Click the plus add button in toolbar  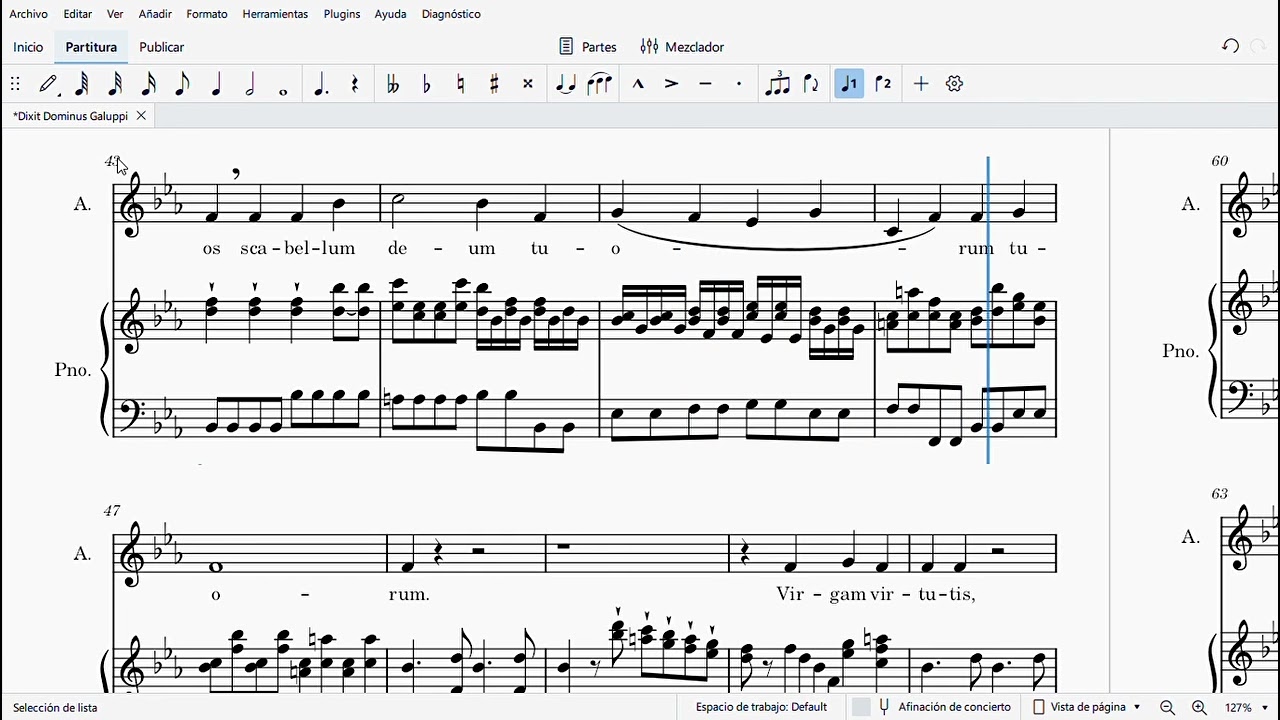[921, 84]
